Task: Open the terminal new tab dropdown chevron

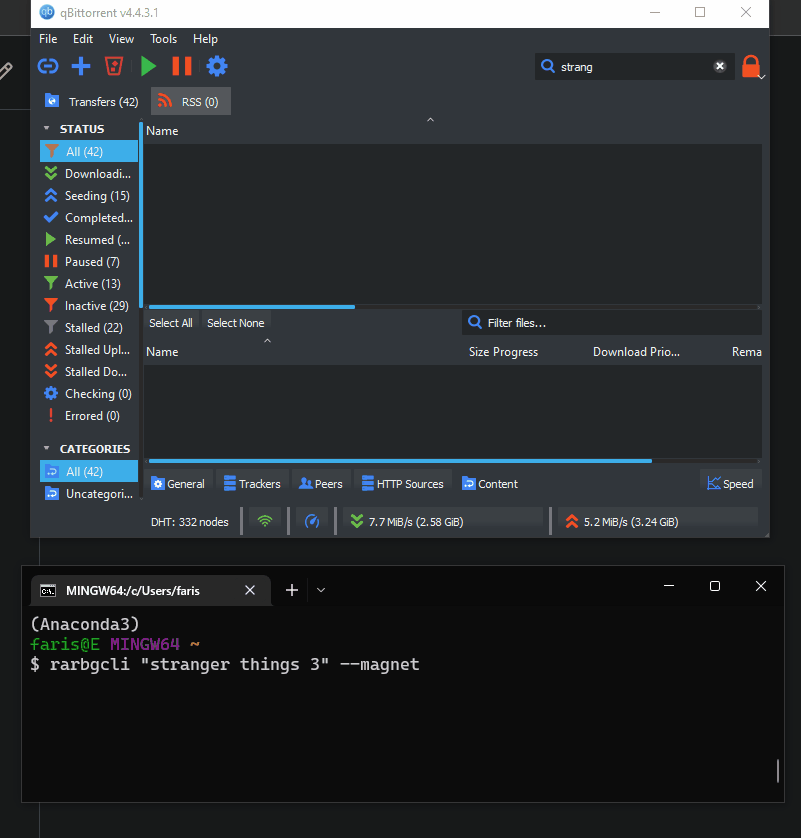Action: (x=321, y=590)
